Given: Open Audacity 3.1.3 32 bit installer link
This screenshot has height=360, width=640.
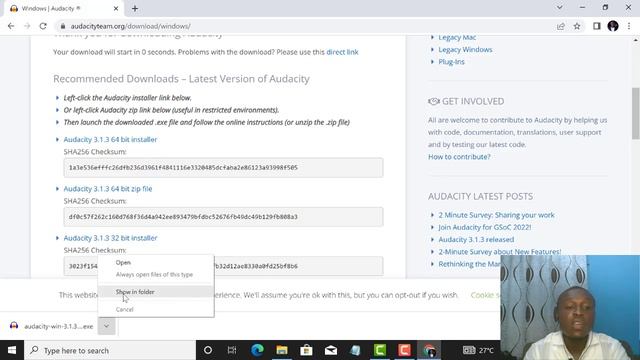Looking at the screenshot, I should pos(110,238).
